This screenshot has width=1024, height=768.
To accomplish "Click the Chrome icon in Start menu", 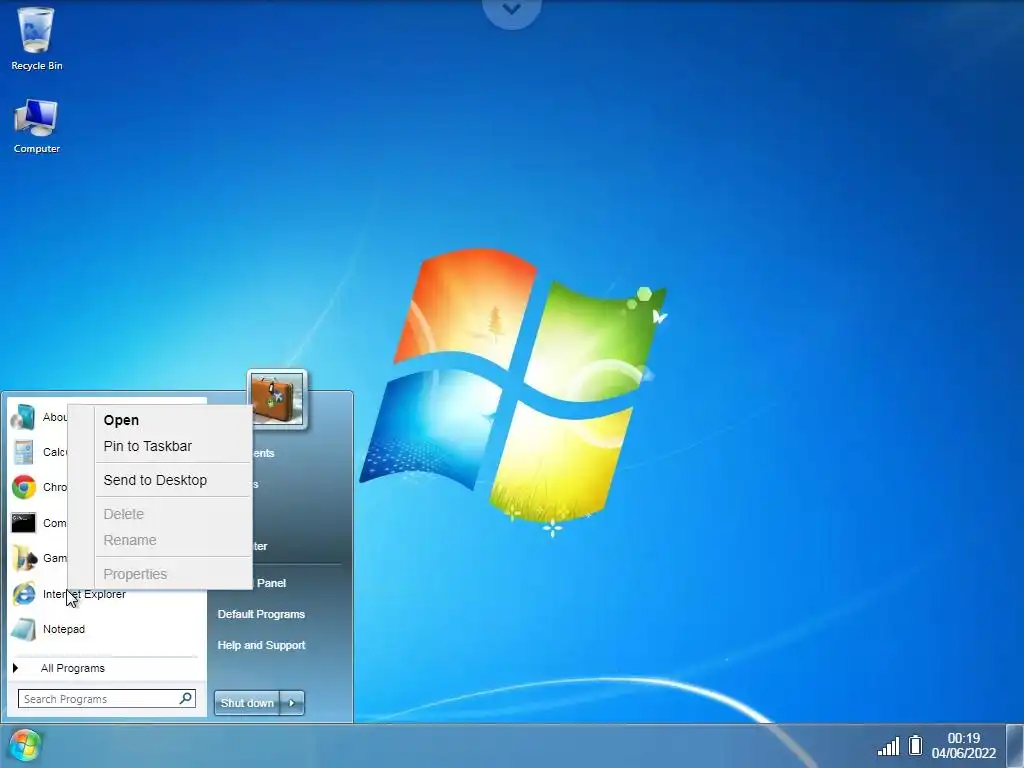I will (x=24, y=487).
